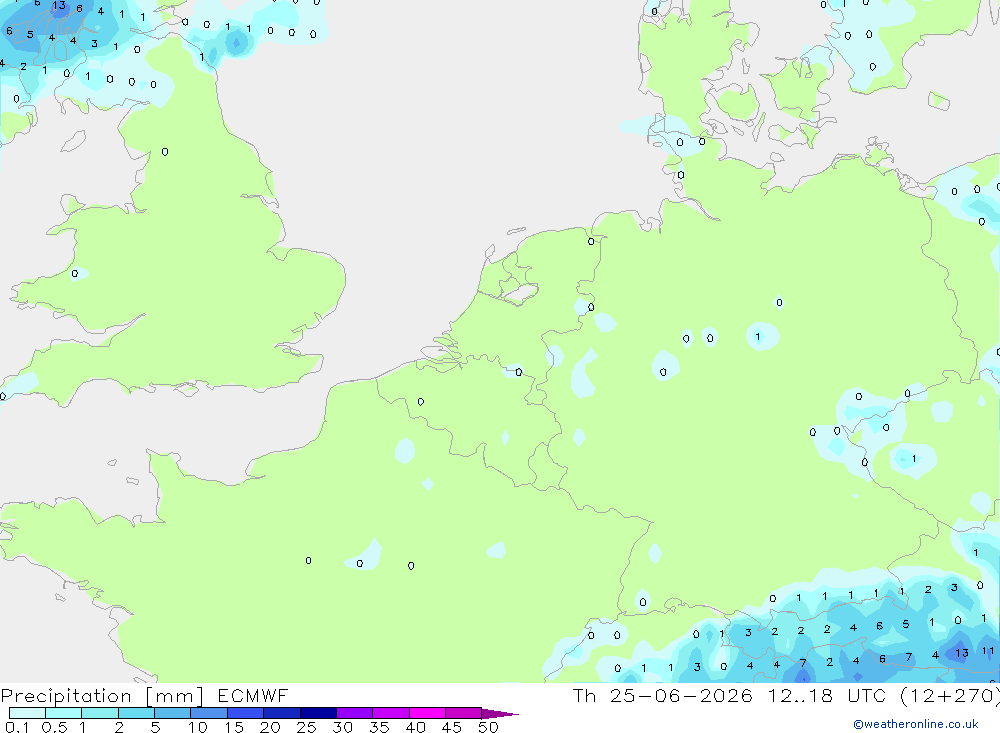Image resolution: width=1000 pixels, height=733 pixels.
Task: Select the 5–10 mm legend color swatch
Action: (172, 713)
